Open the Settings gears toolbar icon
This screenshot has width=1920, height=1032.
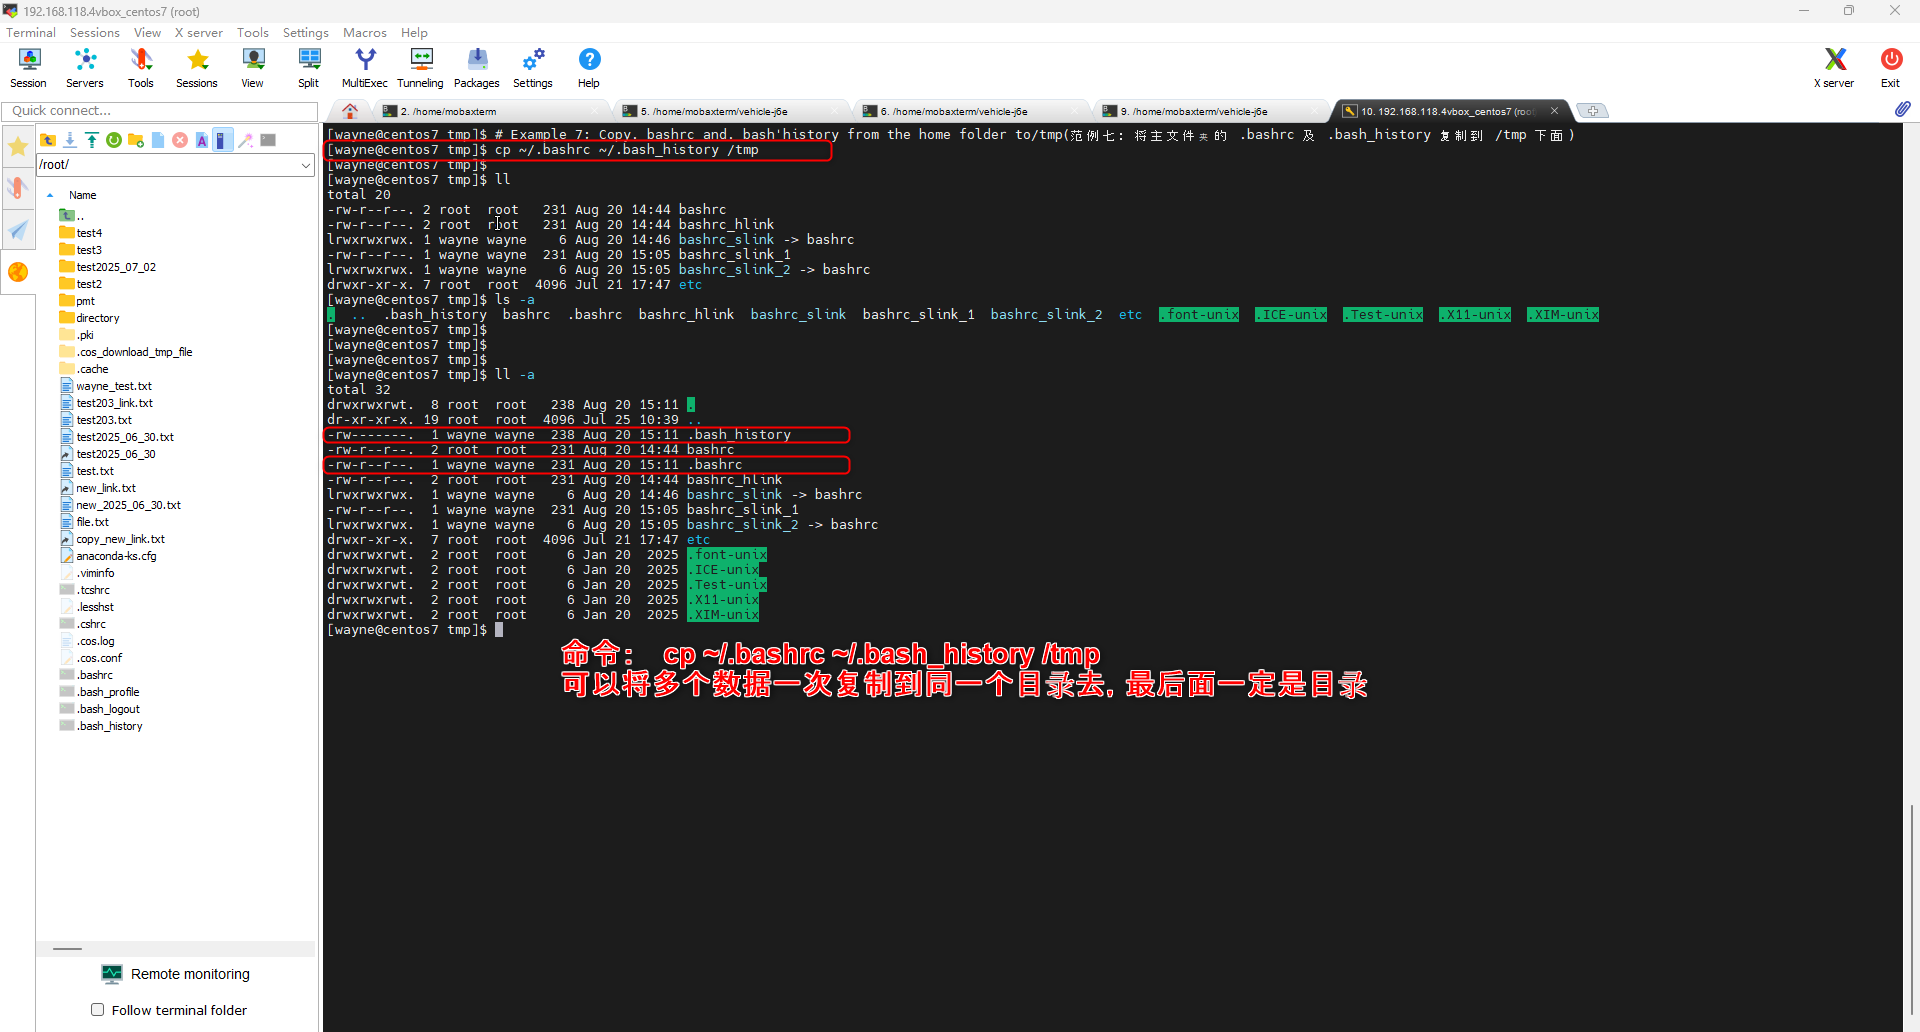point(533,68)
